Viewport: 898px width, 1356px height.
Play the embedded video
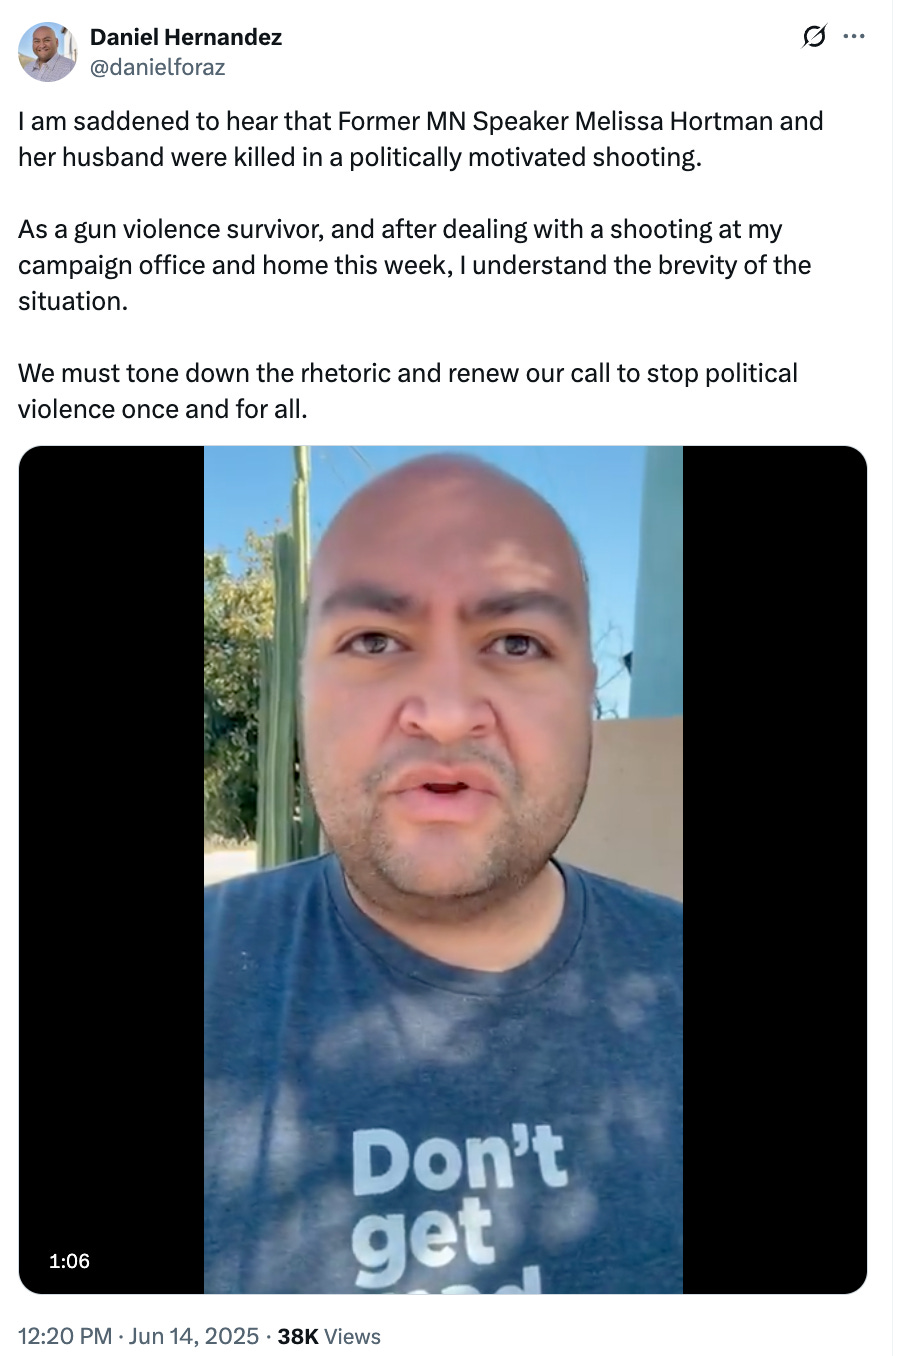click(443, 869)
